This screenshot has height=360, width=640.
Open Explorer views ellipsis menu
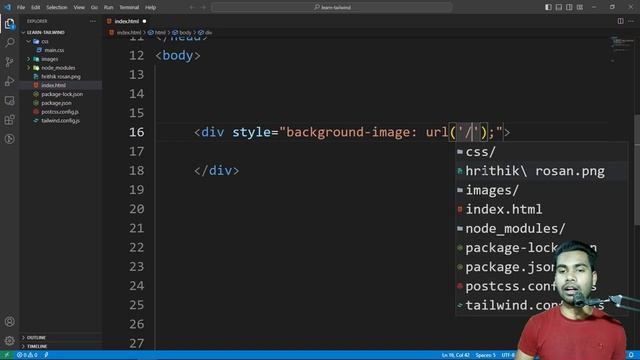[x=93, y=21]
